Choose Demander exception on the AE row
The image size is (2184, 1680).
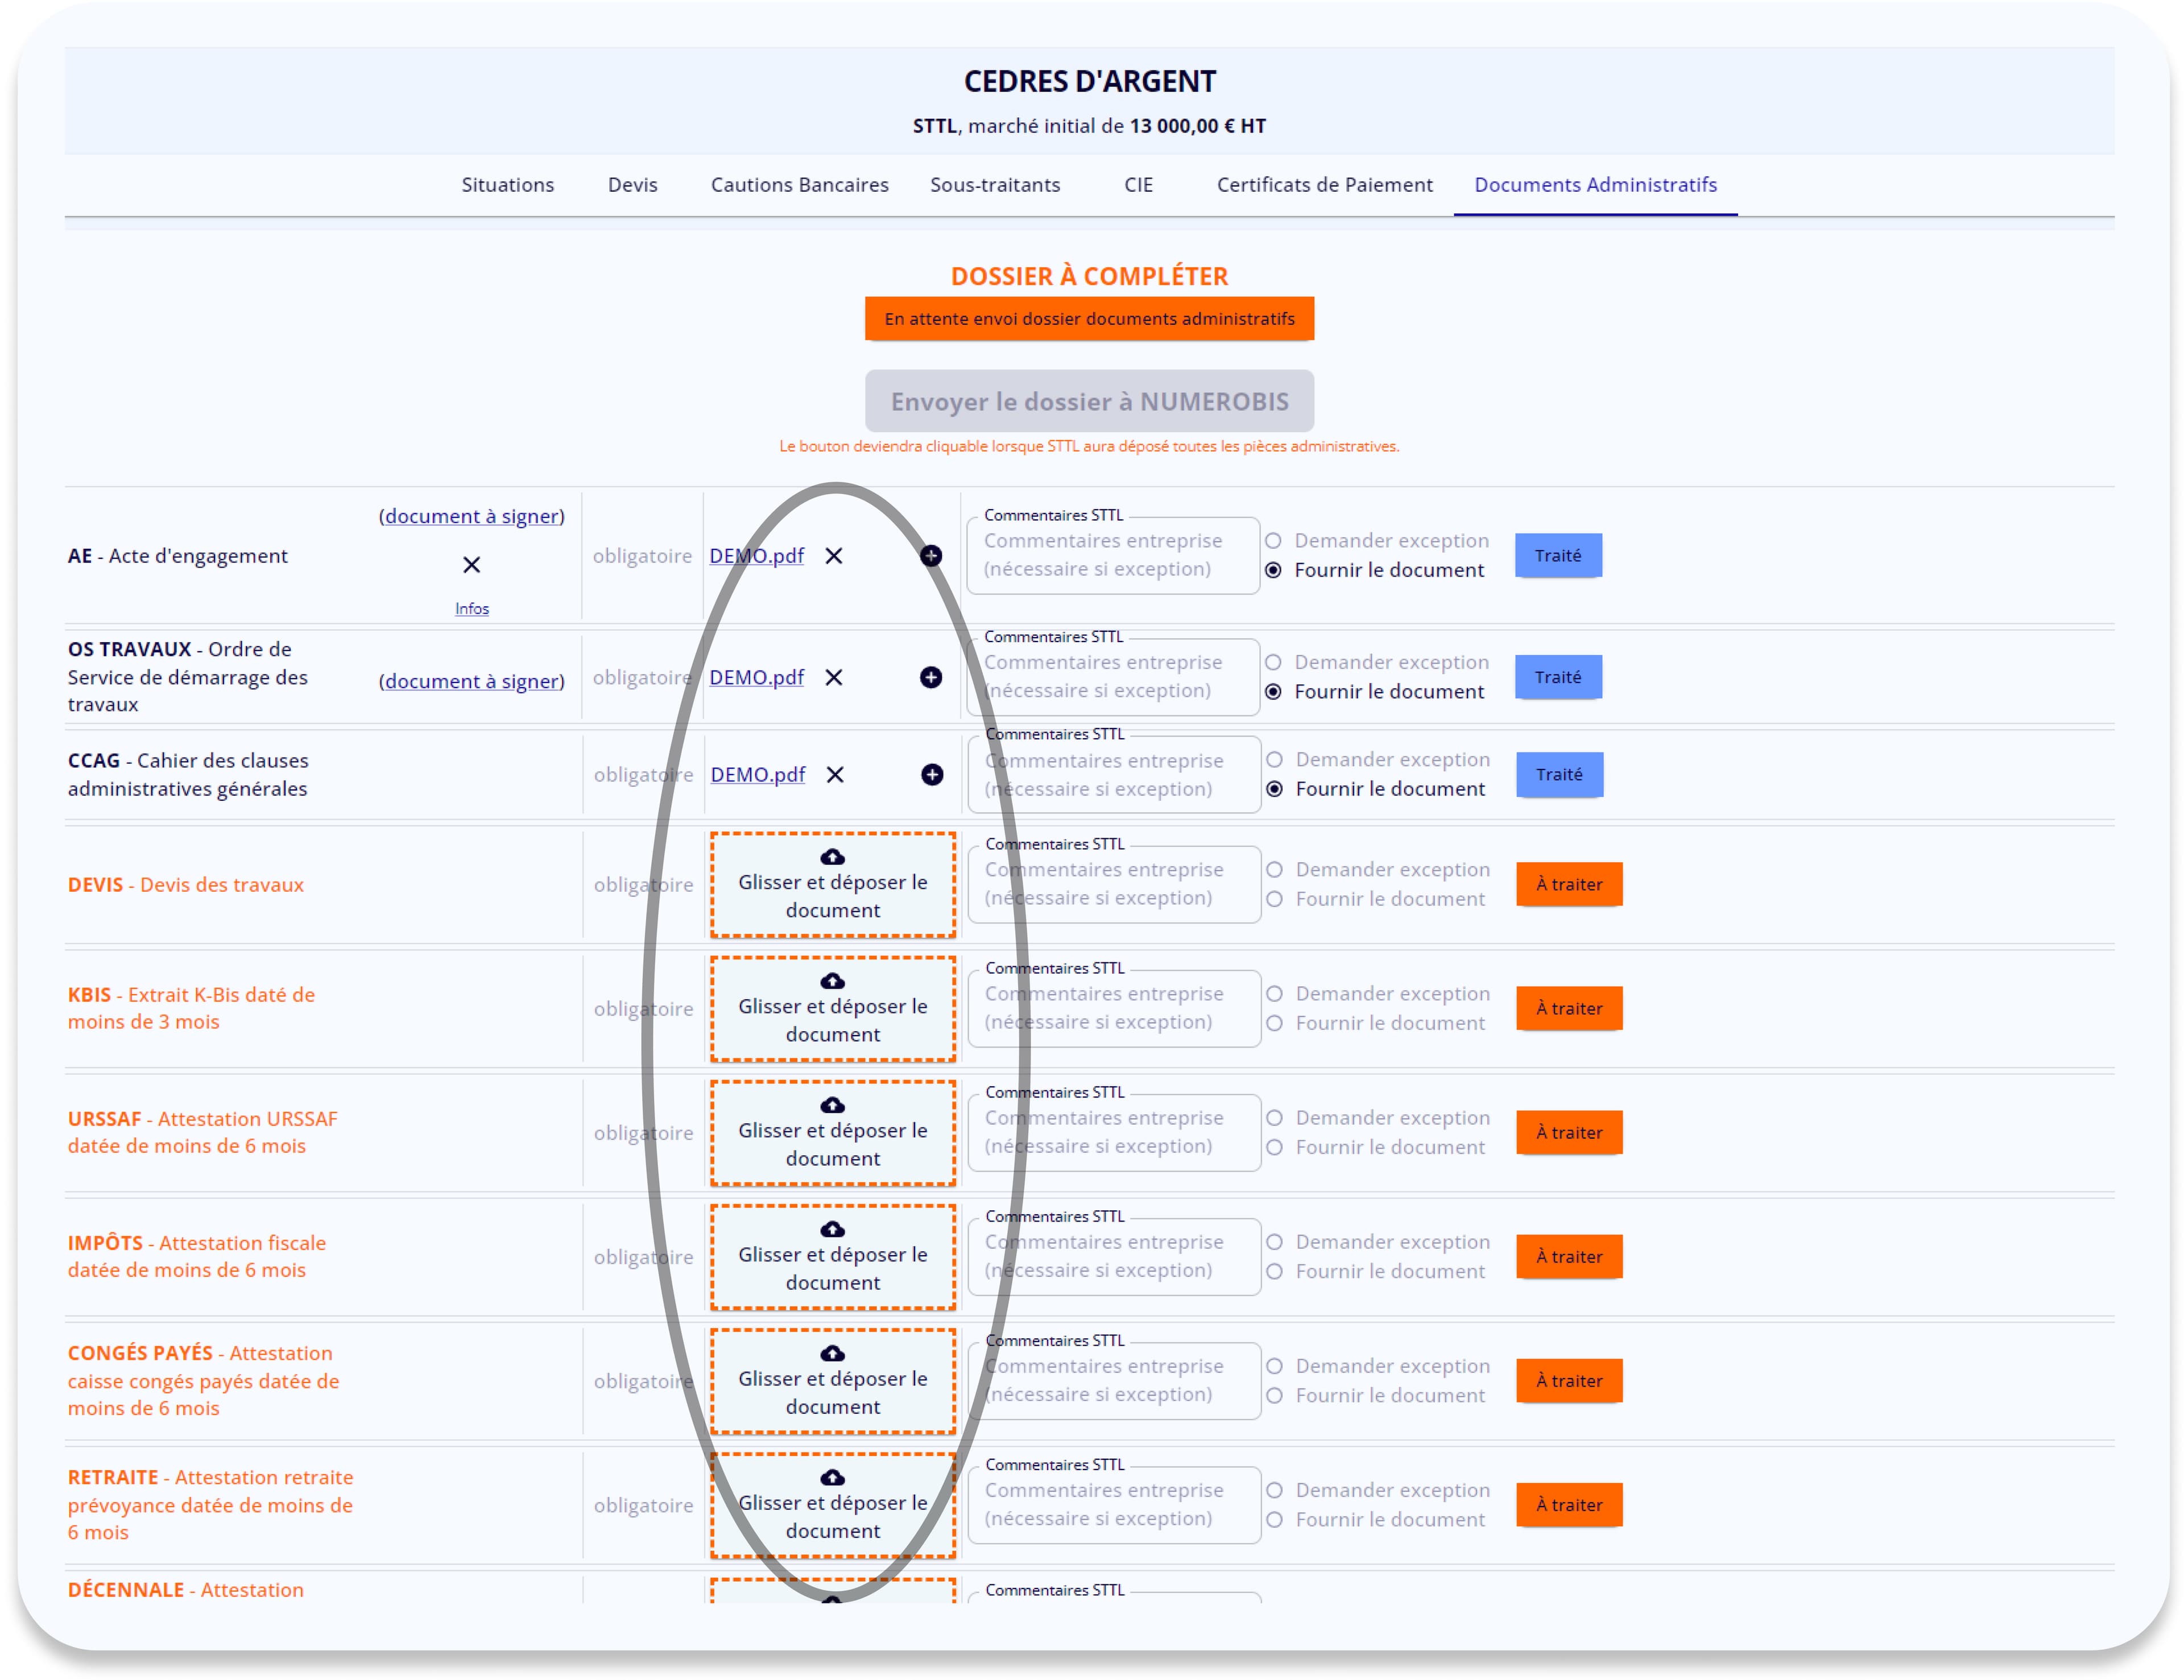1274,540
